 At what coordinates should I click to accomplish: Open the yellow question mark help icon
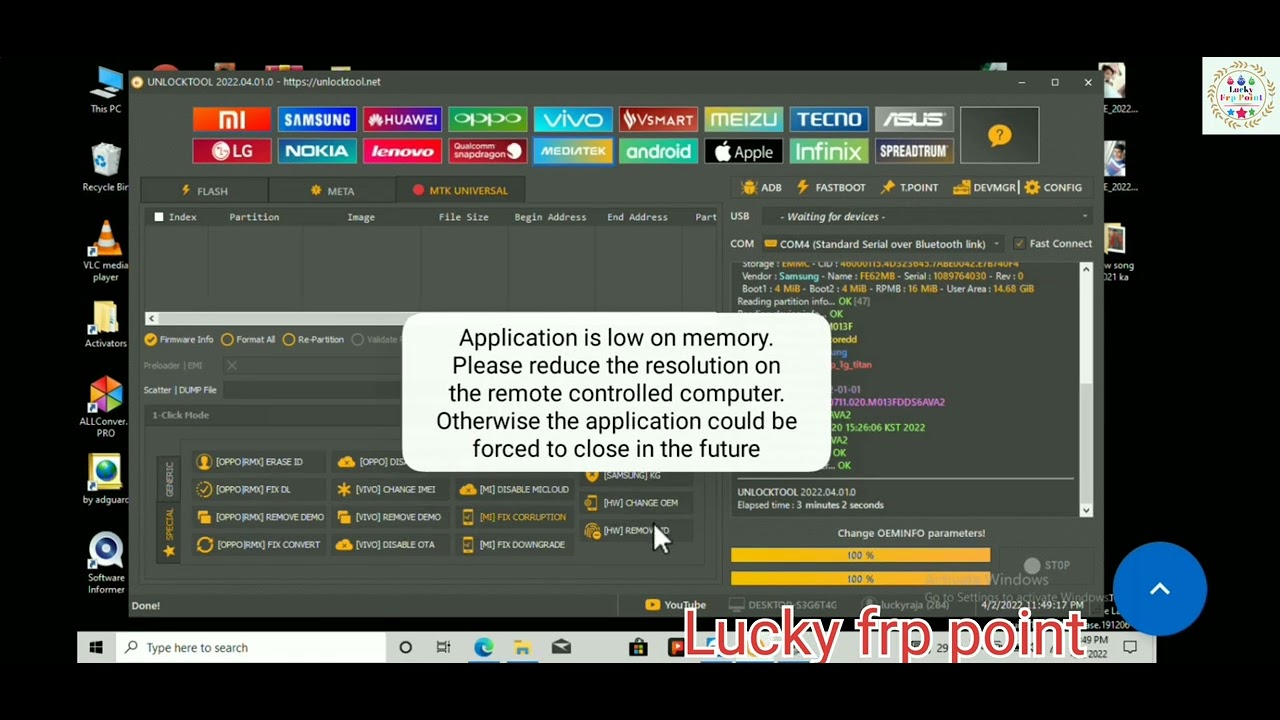tap(1000, 135)
